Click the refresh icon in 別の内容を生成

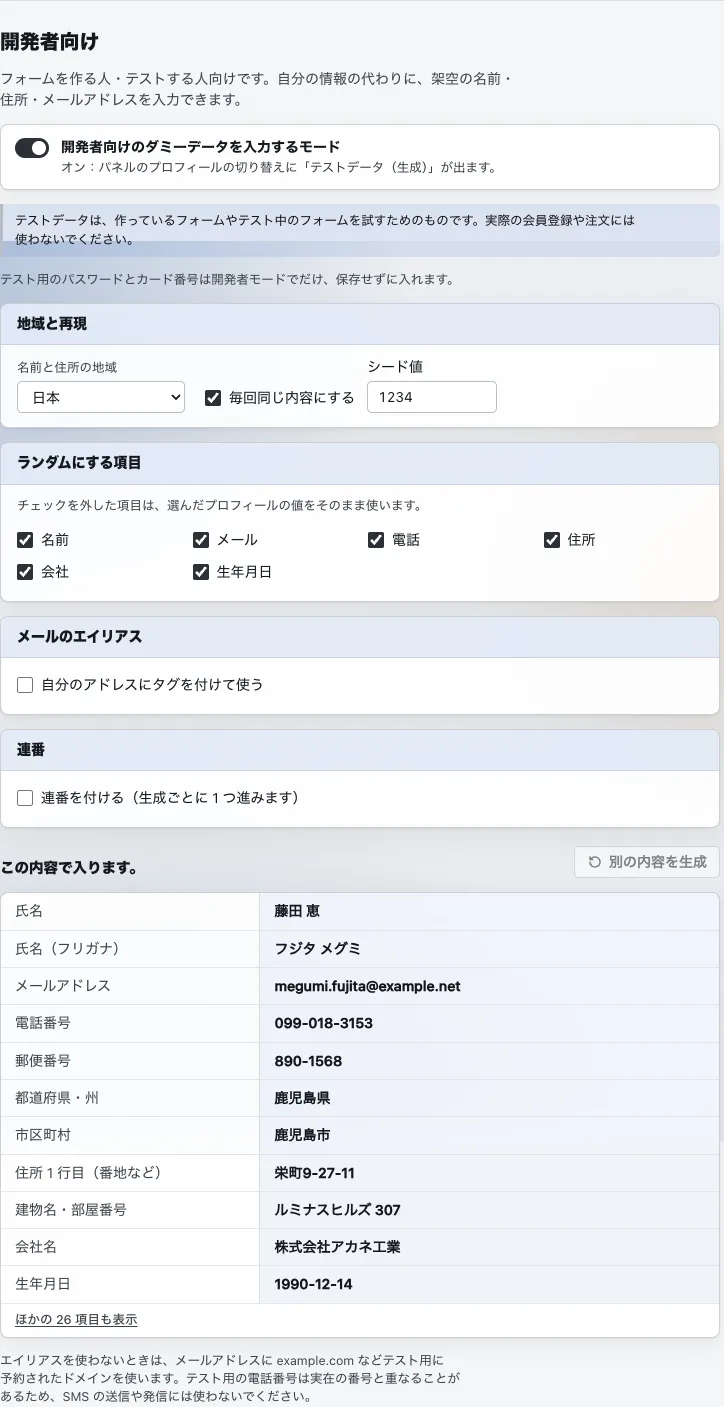point(595,862)
